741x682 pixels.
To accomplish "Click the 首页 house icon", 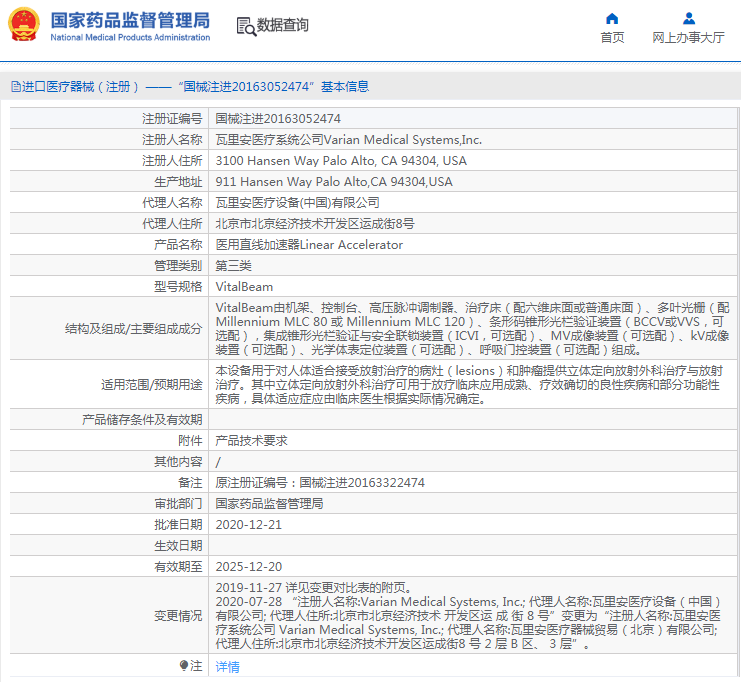I will pos(612,18).
